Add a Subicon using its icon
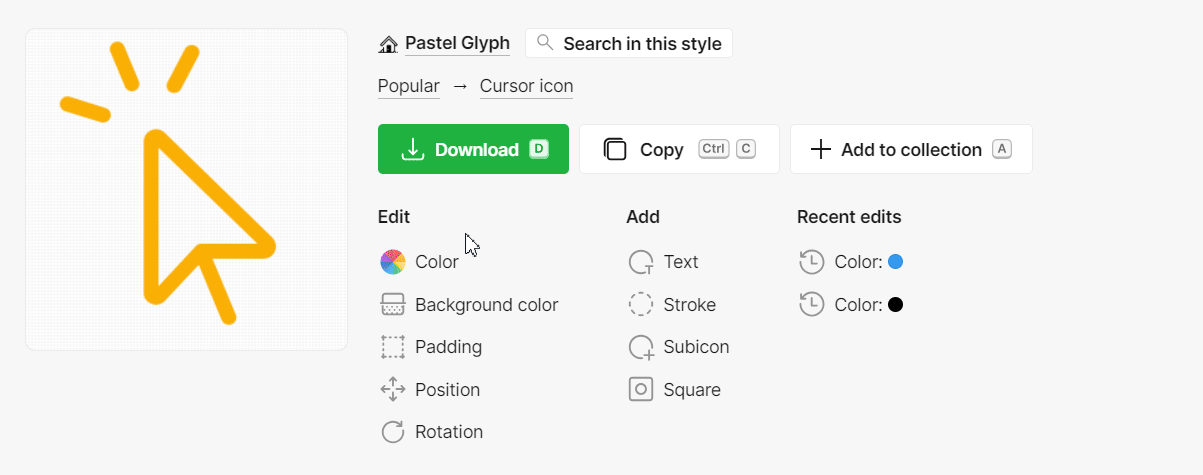This screenshot has width=1203, height=475. coord(641,347)
